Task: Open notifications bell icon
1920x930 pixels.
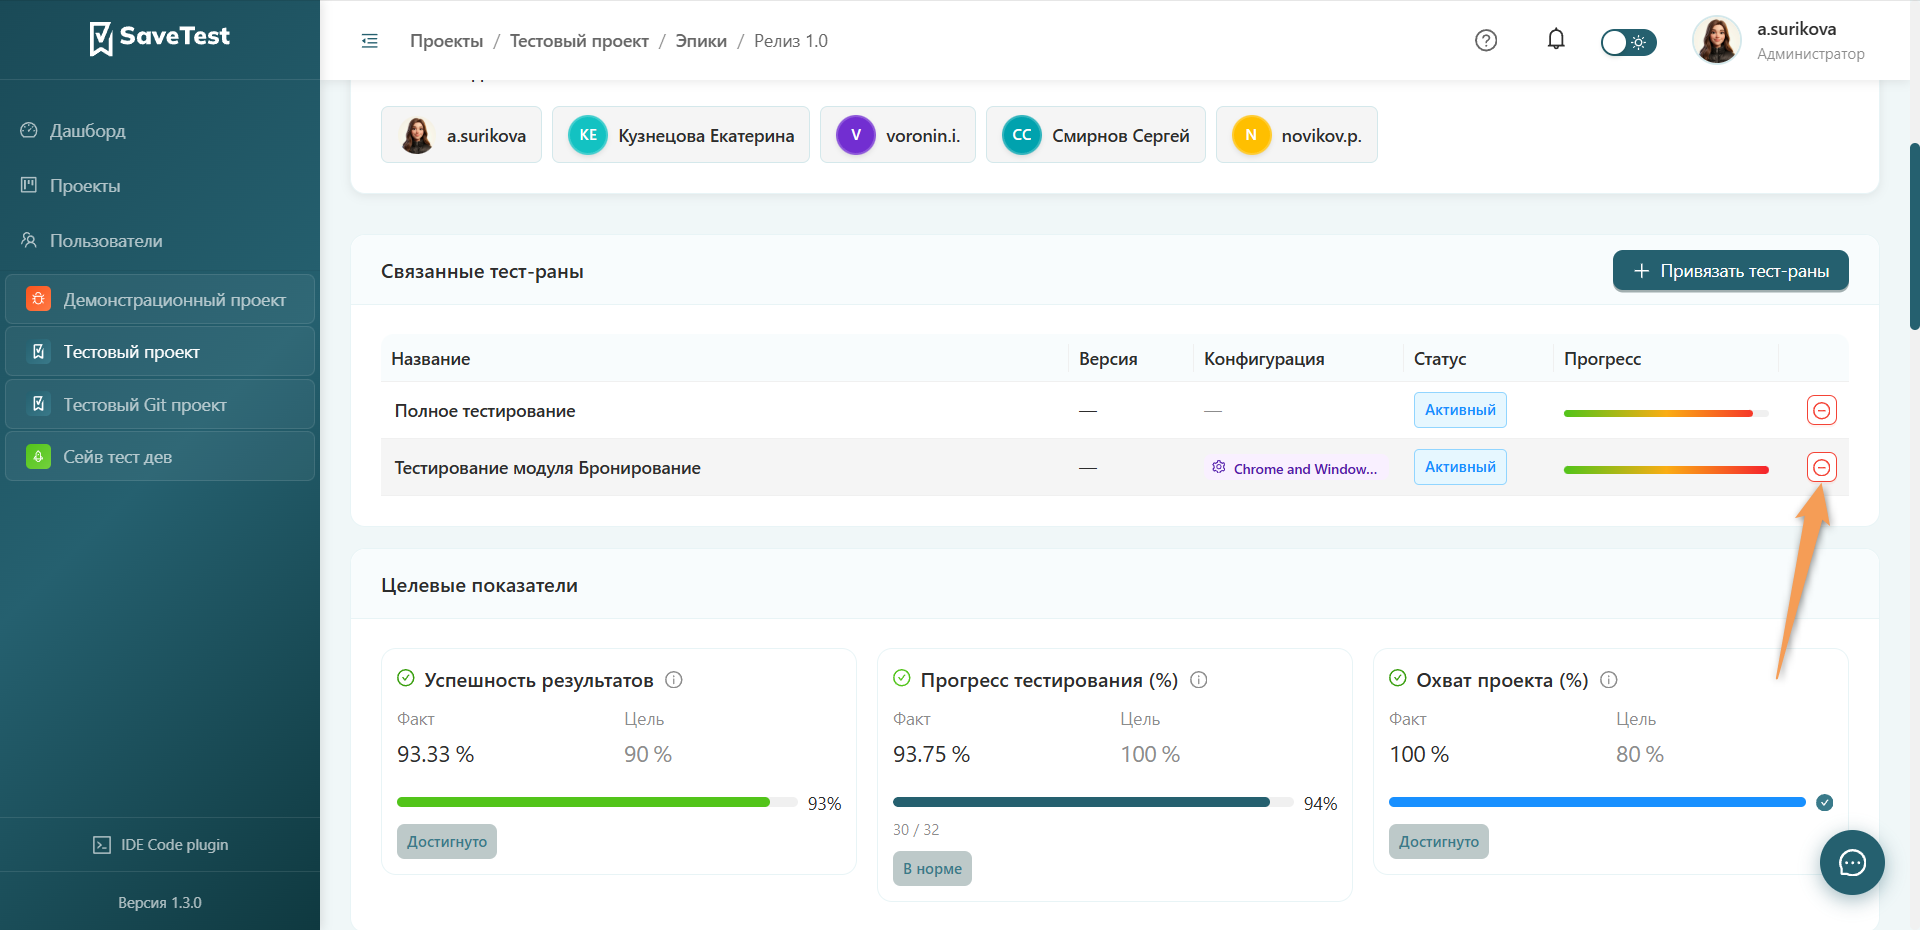Action: click(1556, 40)
